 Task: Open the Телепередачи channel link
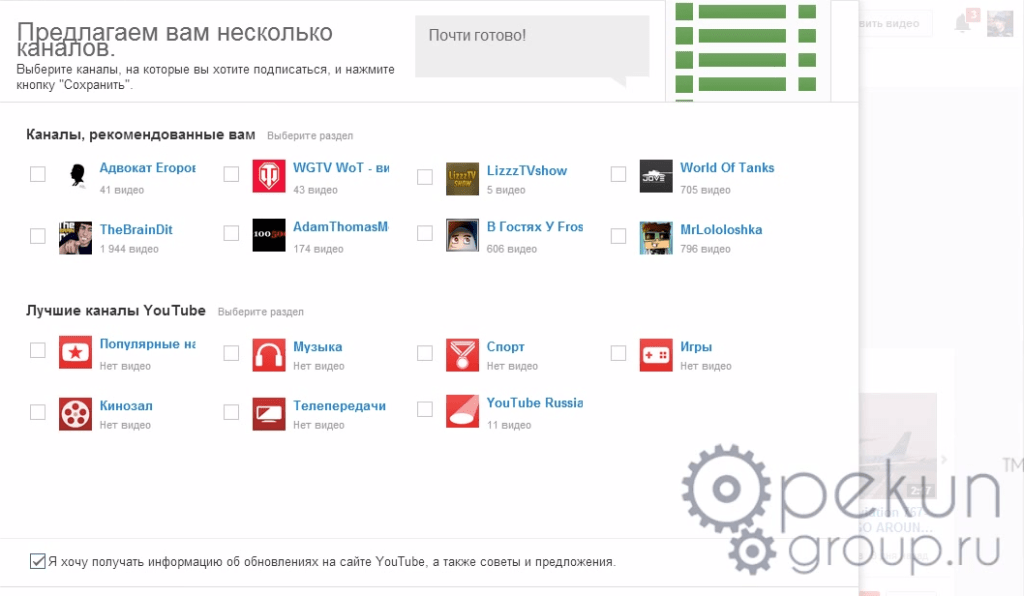[x=339, y=405]
